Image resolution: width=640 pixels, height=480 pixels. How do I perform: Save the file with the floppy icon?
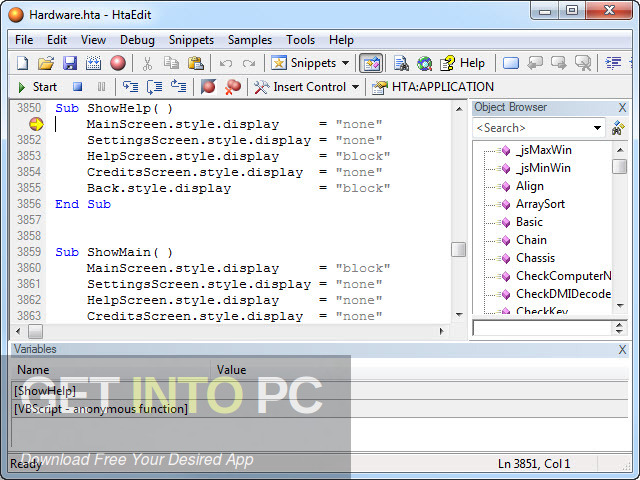pyautogui.click(x=70, y=63)
